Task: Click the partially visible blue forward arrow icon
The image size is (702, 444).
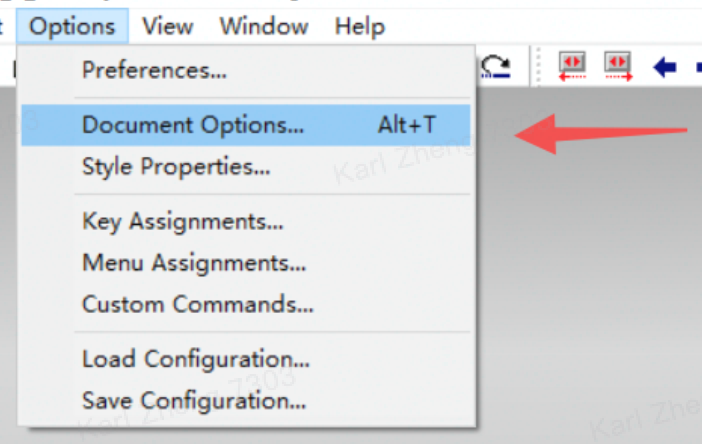Action: [699, 68]
